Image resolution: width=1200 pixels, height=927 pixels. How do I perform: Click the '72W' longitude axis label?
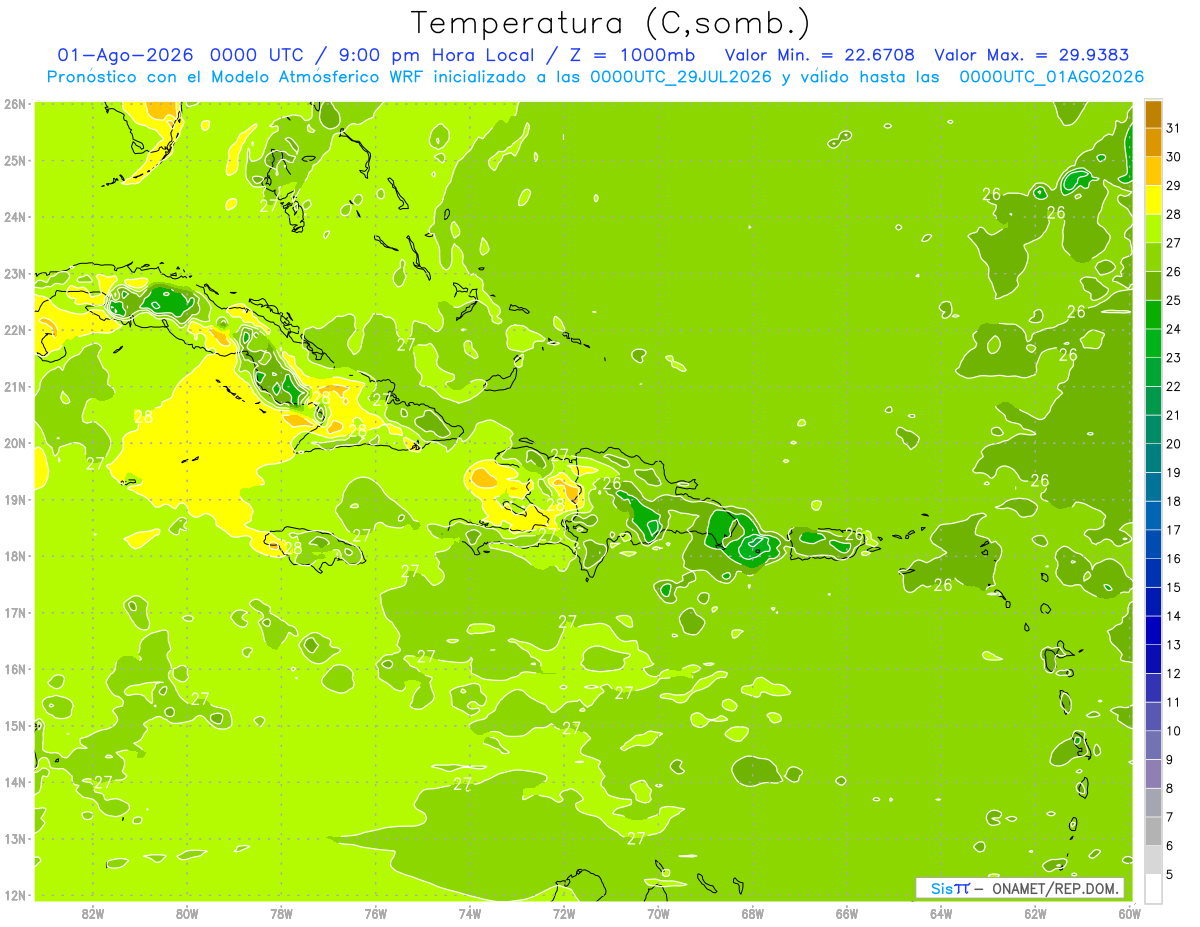(564, 912)
